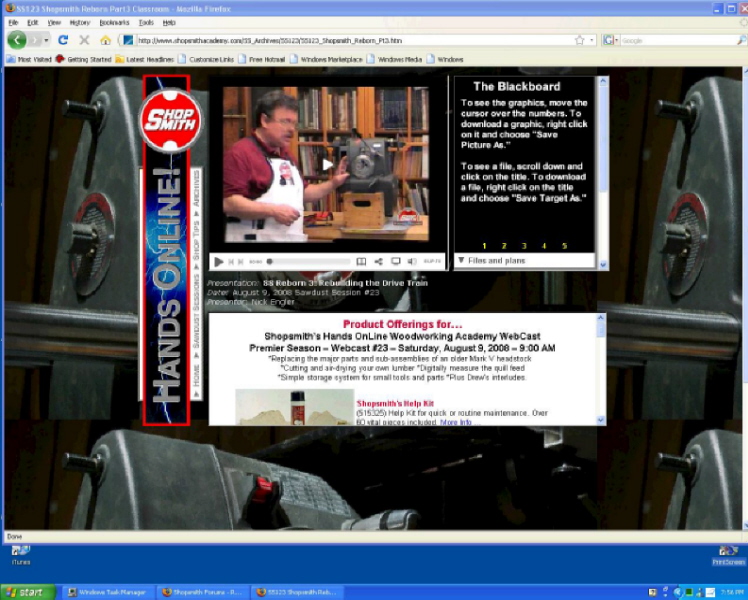Follow the Help Kit More Info link
748x600 pixels.
[x=456, y=423]
